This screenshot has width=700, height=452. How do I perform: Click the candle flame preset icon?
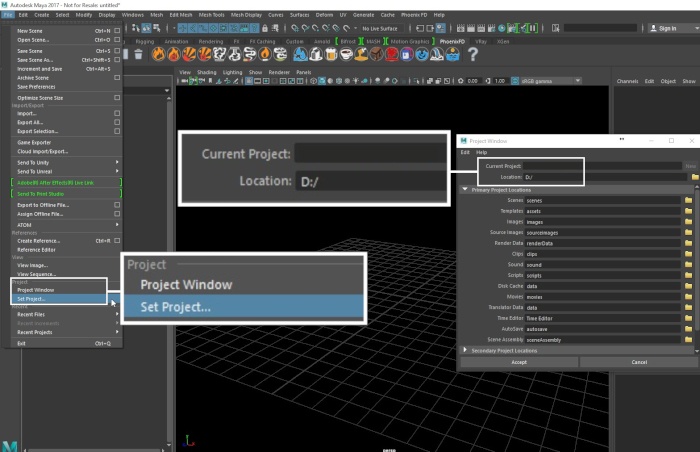click(x=265, y=54)
